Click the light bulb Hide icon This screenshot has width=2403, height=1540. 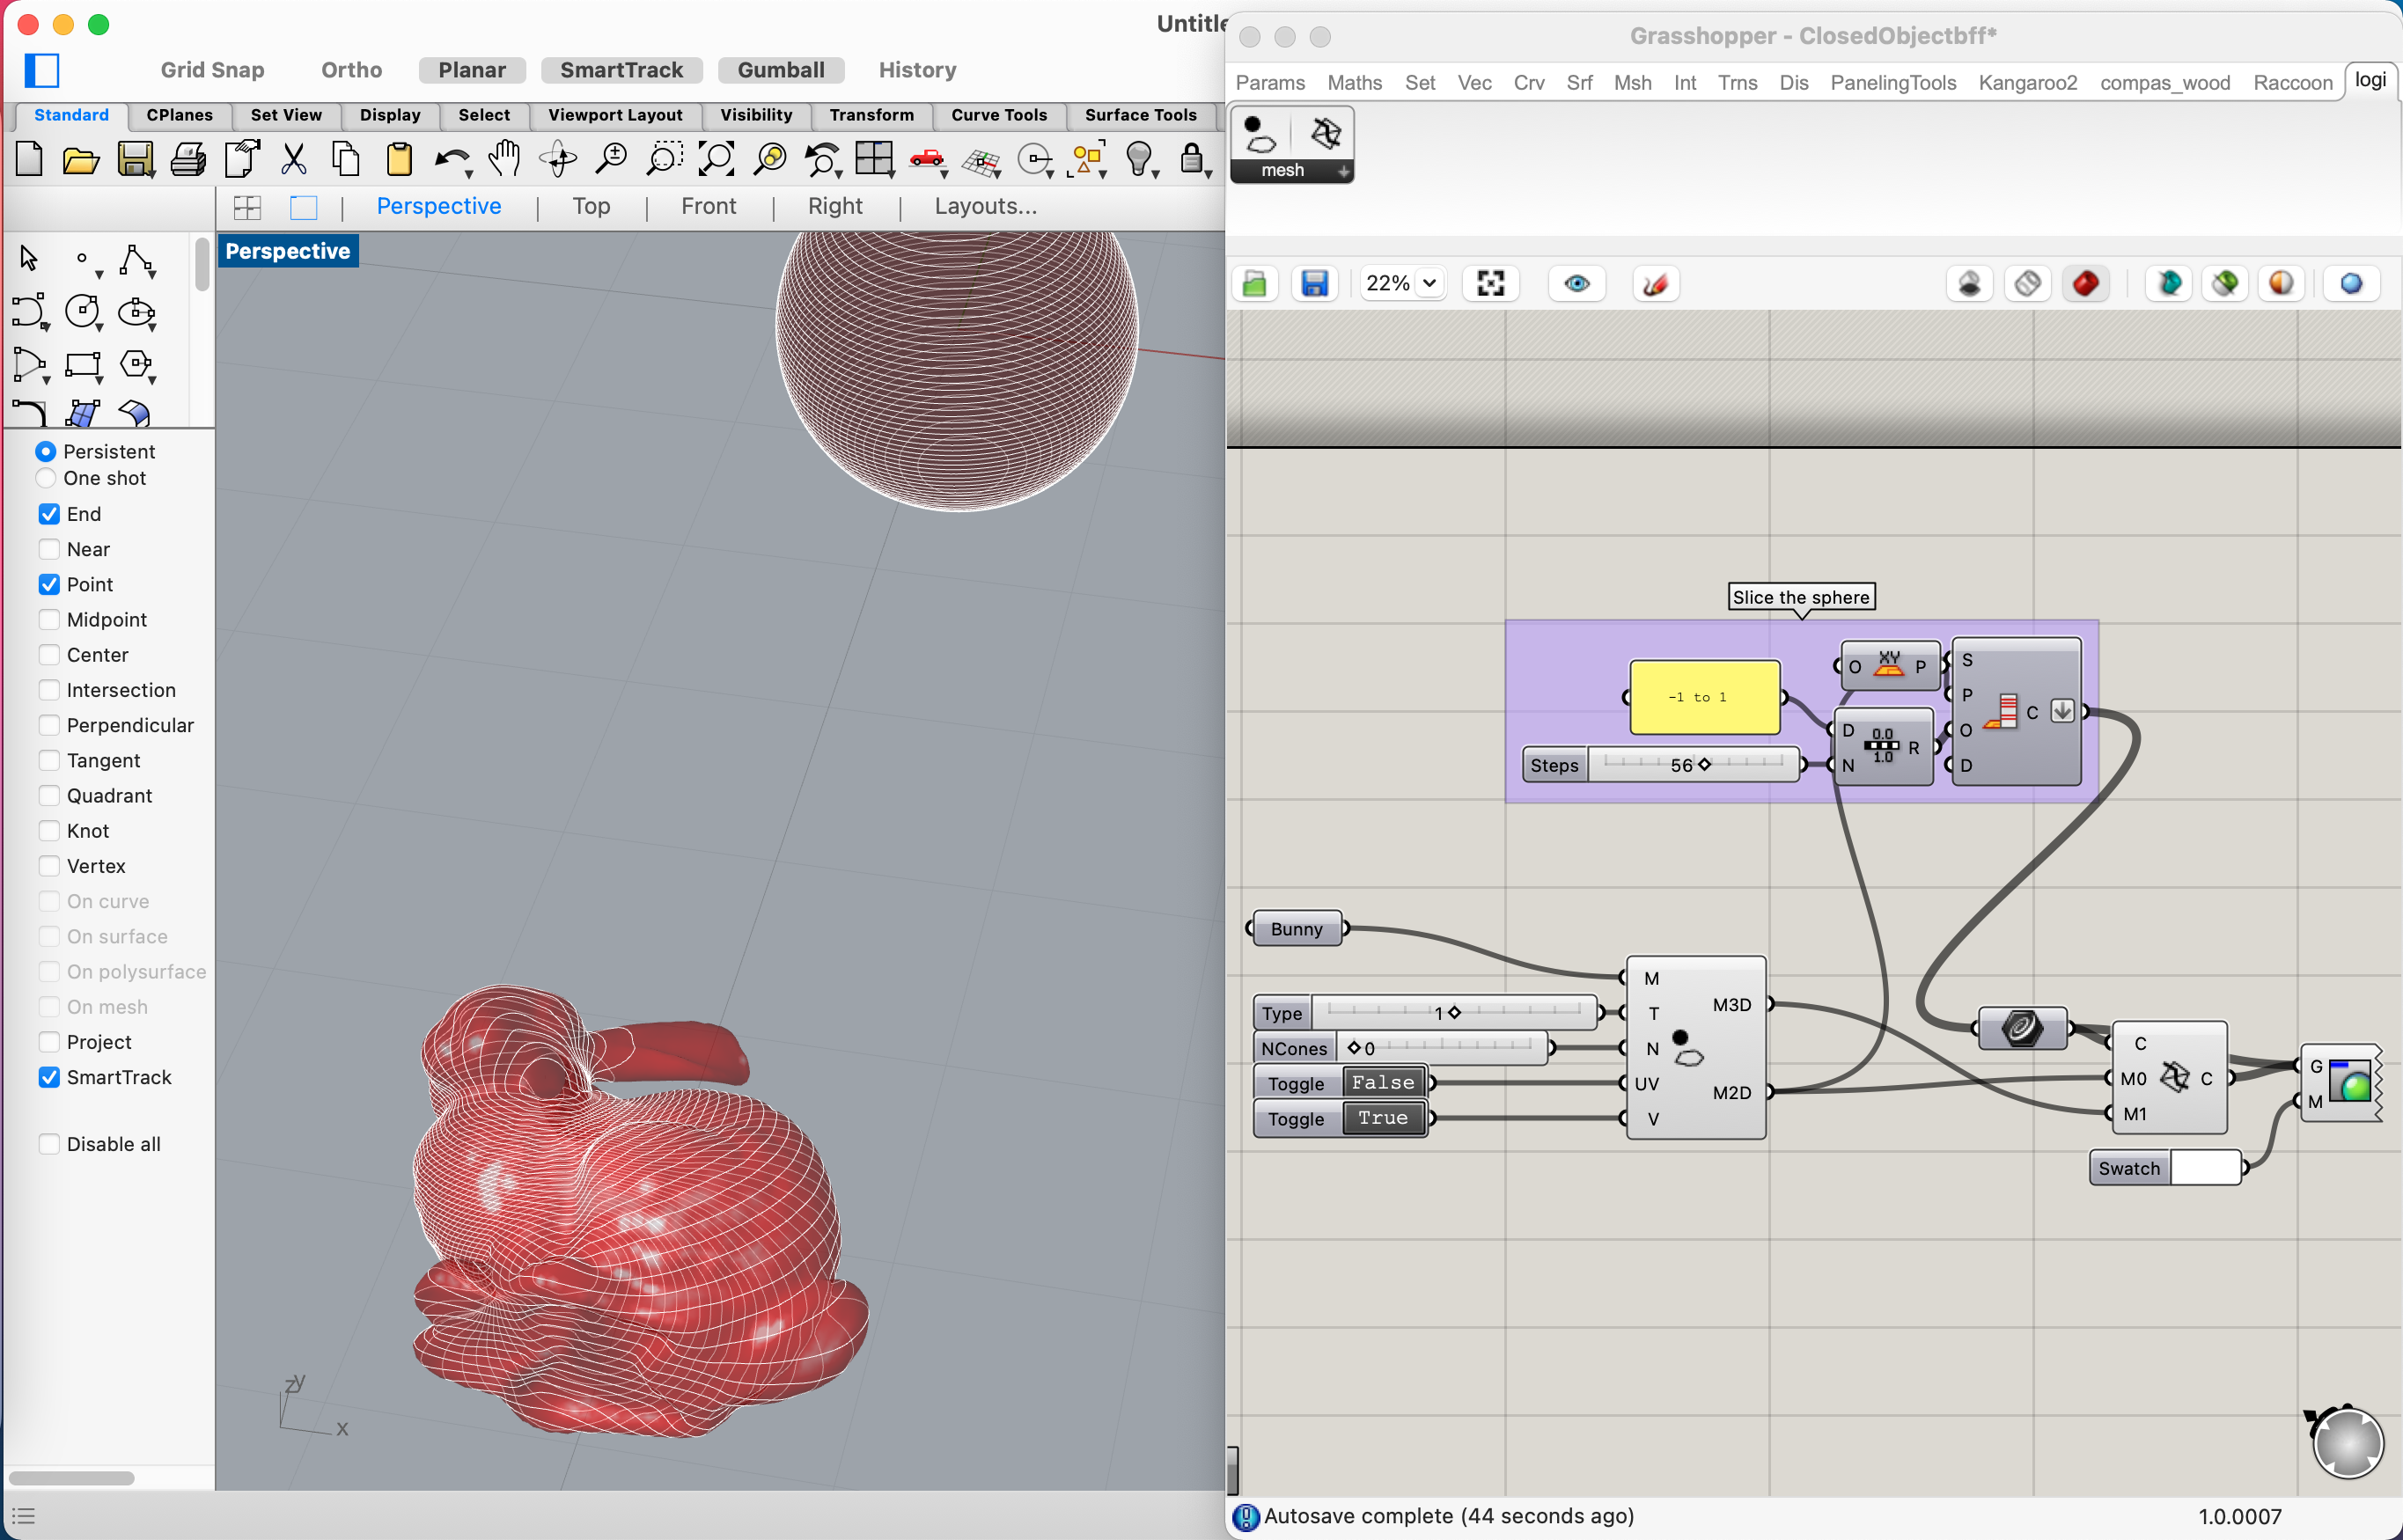click(1138, 158)
